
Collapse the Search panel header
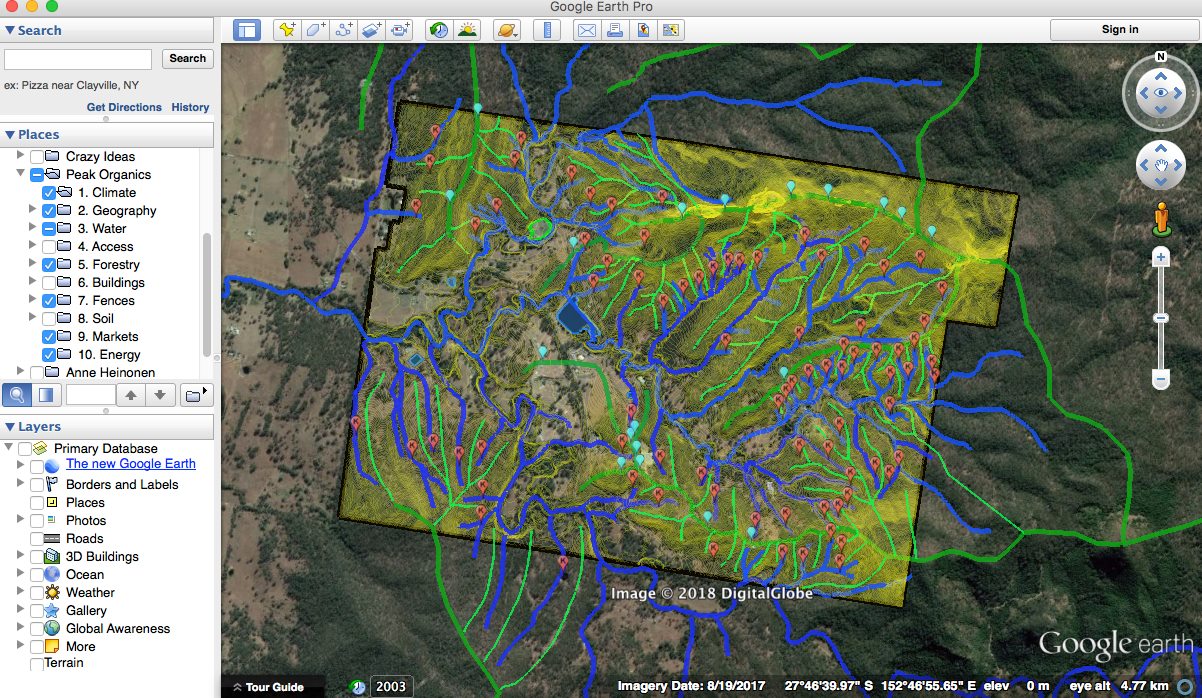point(107,30)
